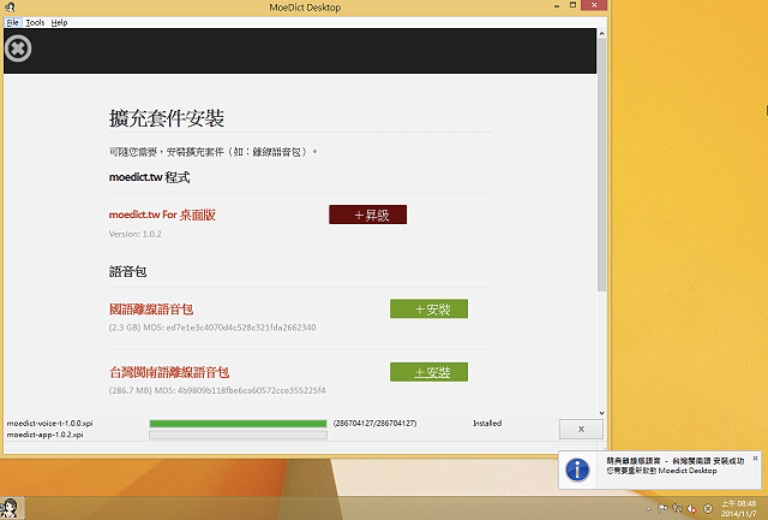
Task: Minimize the MoeDict Desktop window
Action: (557, 6)
